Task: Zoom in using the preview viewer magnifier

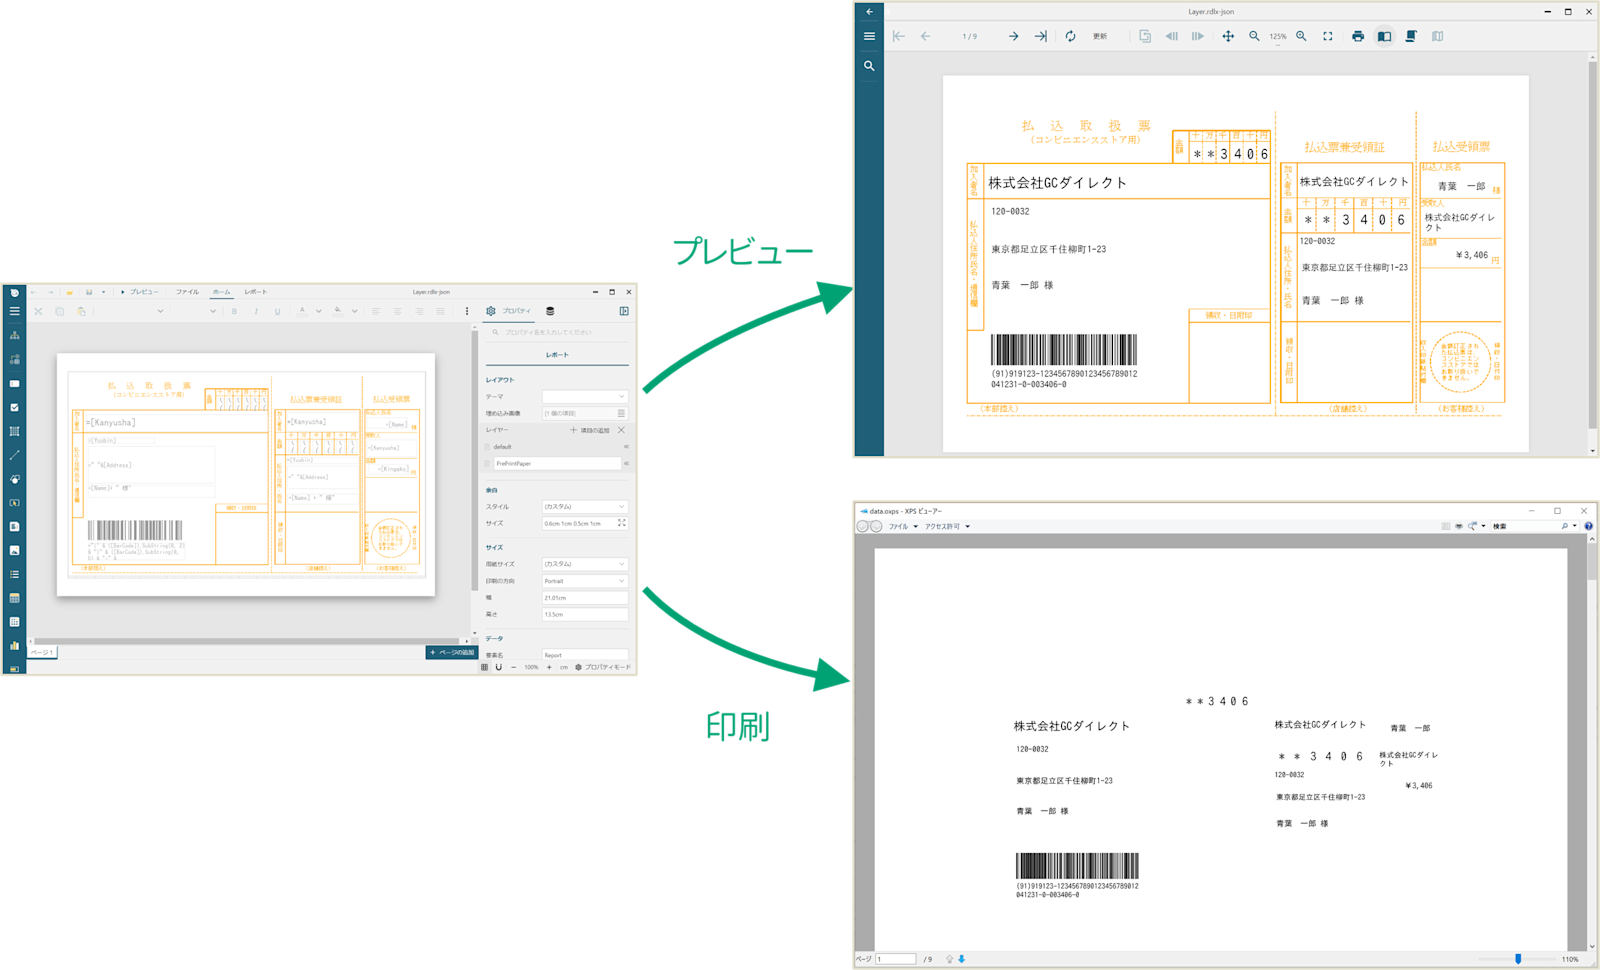Action: [x=1301, y=37]
